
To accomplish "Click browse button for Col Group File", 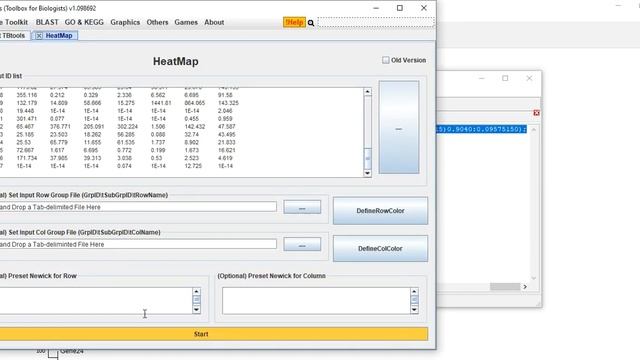I will coord(302,244).
